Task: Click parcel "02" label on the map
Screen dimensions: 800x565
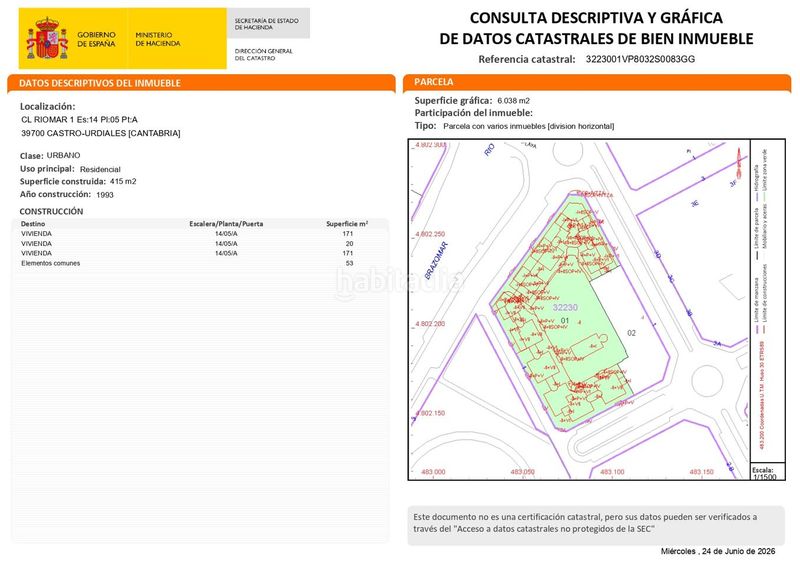Action: [632, 333]
